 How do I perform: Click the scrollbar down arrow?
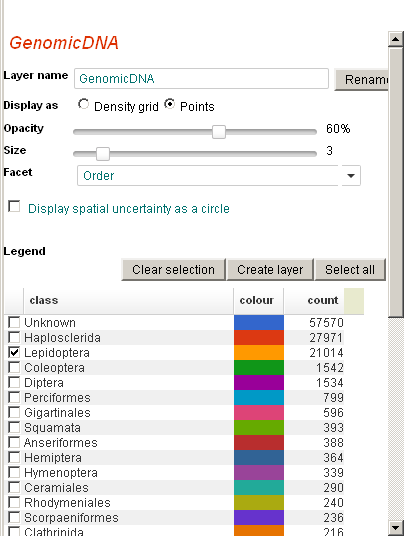tap(396, 528)
